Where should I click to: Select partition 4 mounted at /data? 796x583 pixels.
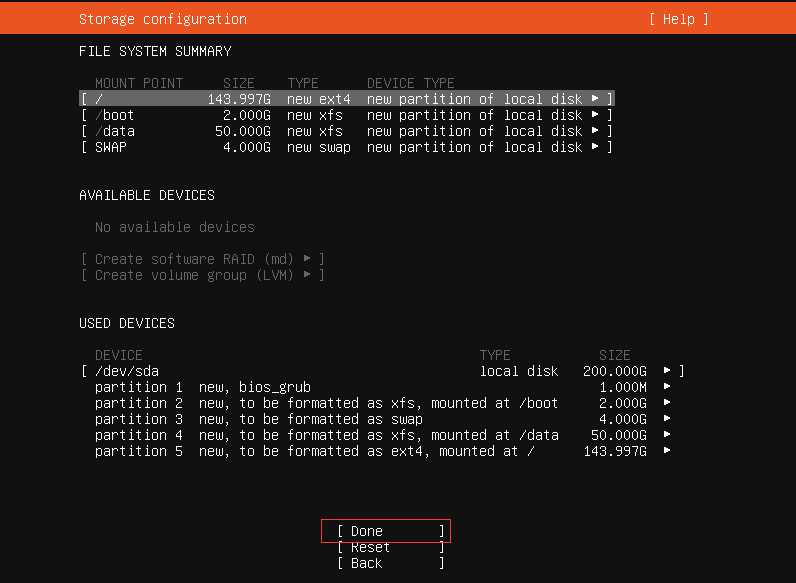pos(382,435)
